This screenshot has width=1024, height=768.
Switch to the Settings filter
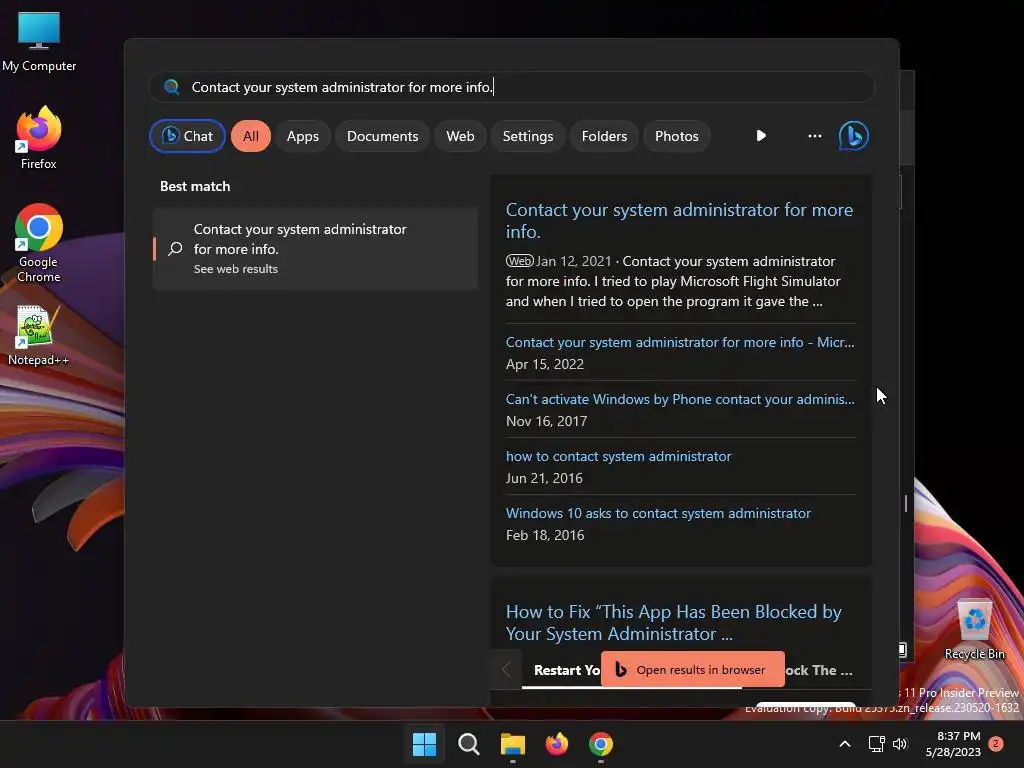click(x=528, y=136)
